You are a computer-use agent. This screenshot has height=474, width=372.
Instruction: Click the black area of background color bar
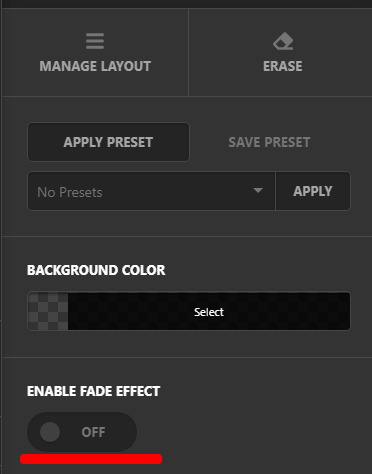[209, 311]
